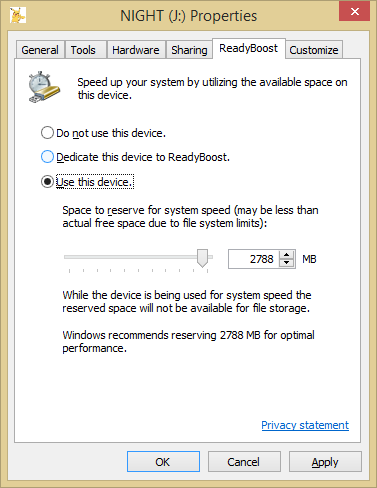This screenshot has width=377, height=488.
Task: Go to the Hardware tab
Action: click(136, 50)
